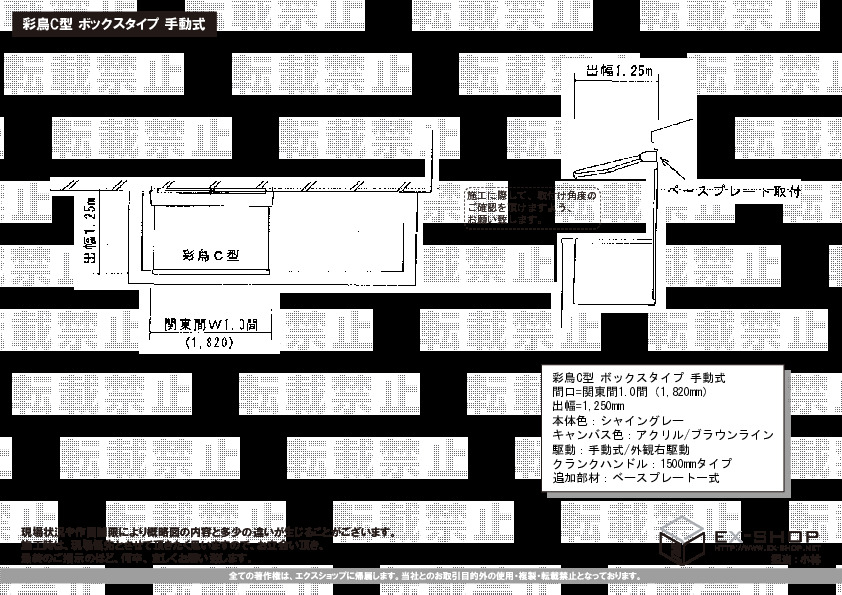
Task: Select the disclaimer line starting 現場状況や作図制限
Action: (x=209, y=533)
